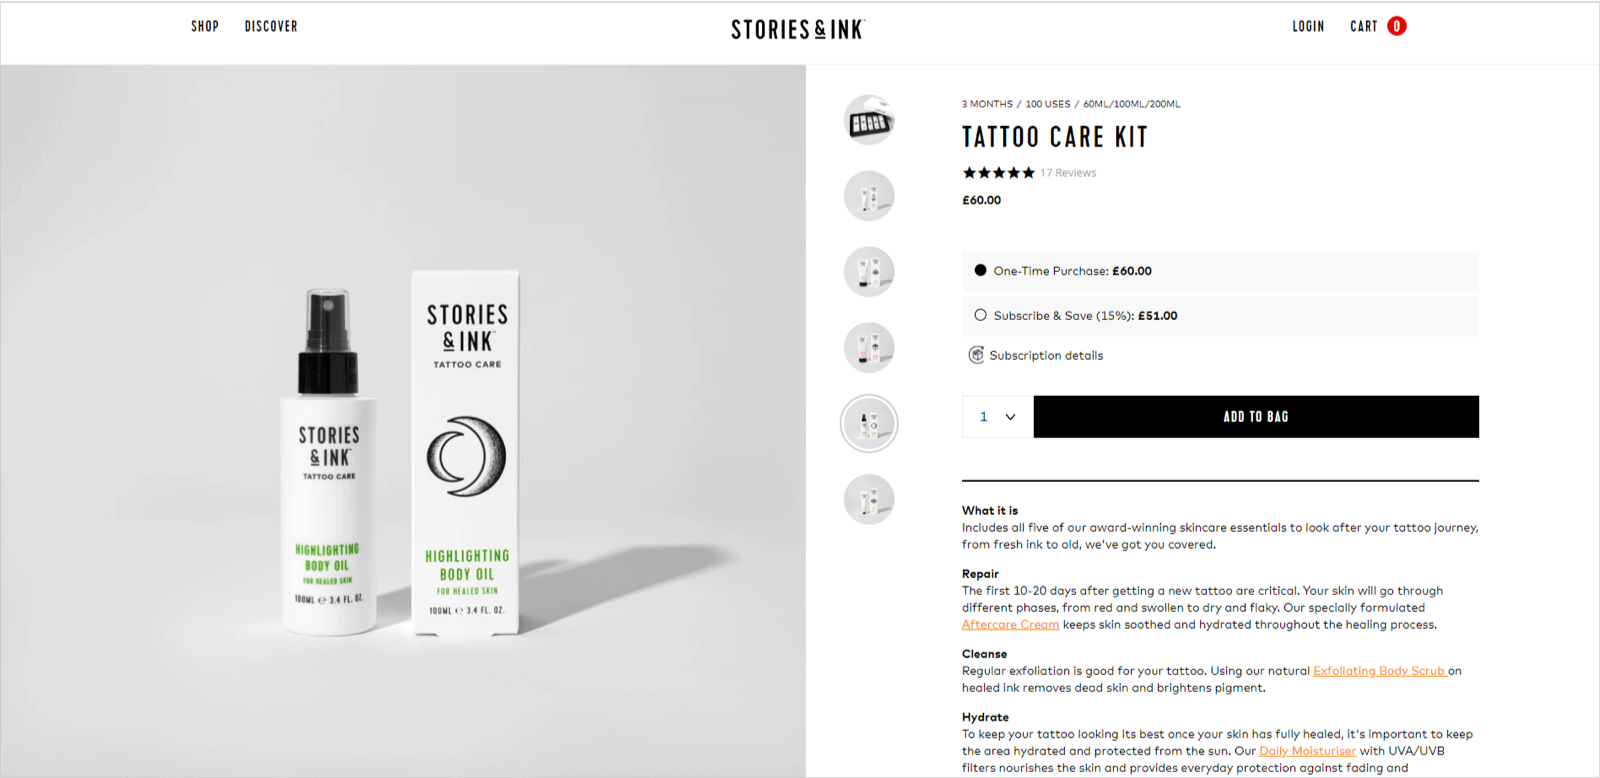This screenshot has height=778, width=1600.
Task: Open the cart count badge
Action: pos(1397,26)
